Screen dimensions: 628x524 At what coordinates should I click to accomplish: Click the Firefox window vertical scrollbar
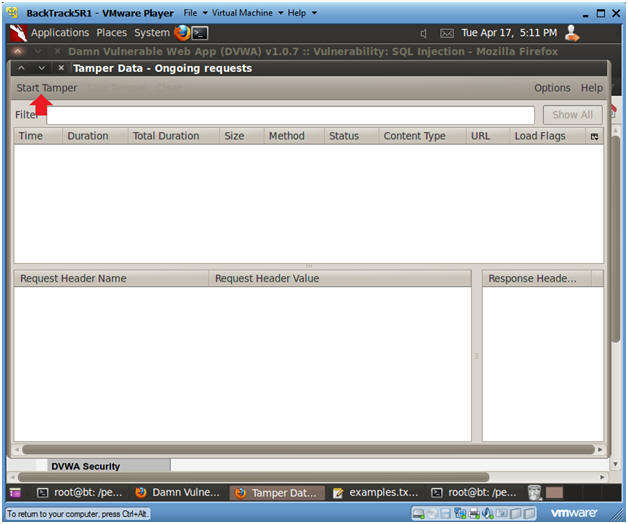(616, 238)
